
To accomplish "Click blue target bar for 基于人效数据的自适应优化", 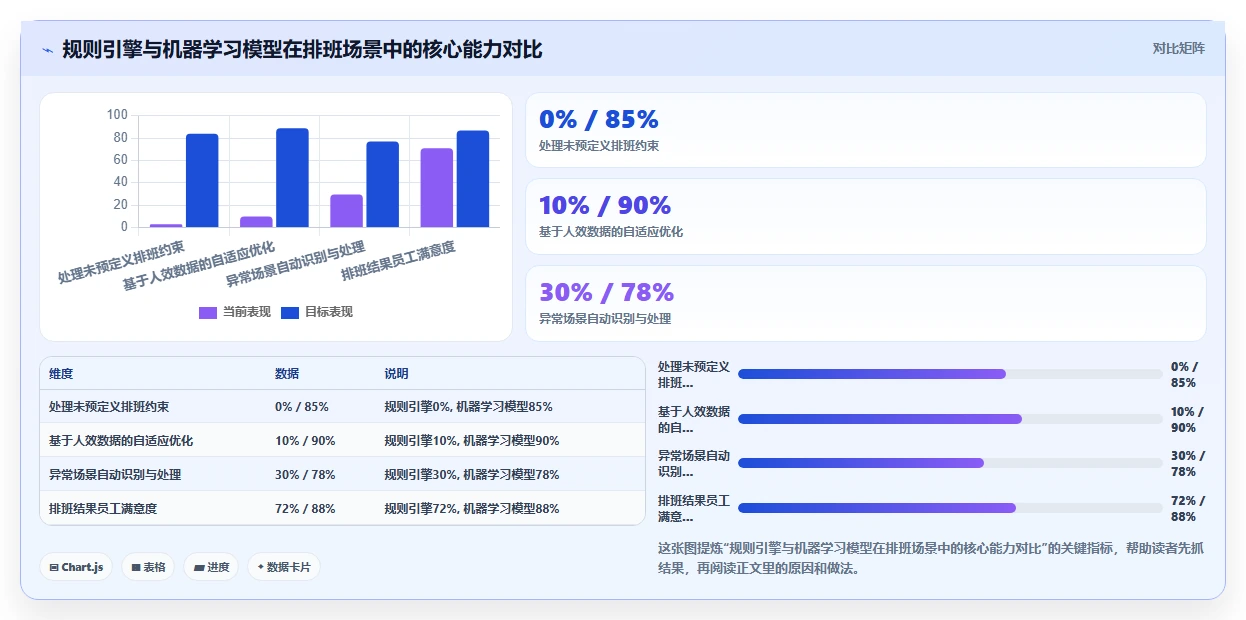I will pos(292,178).
